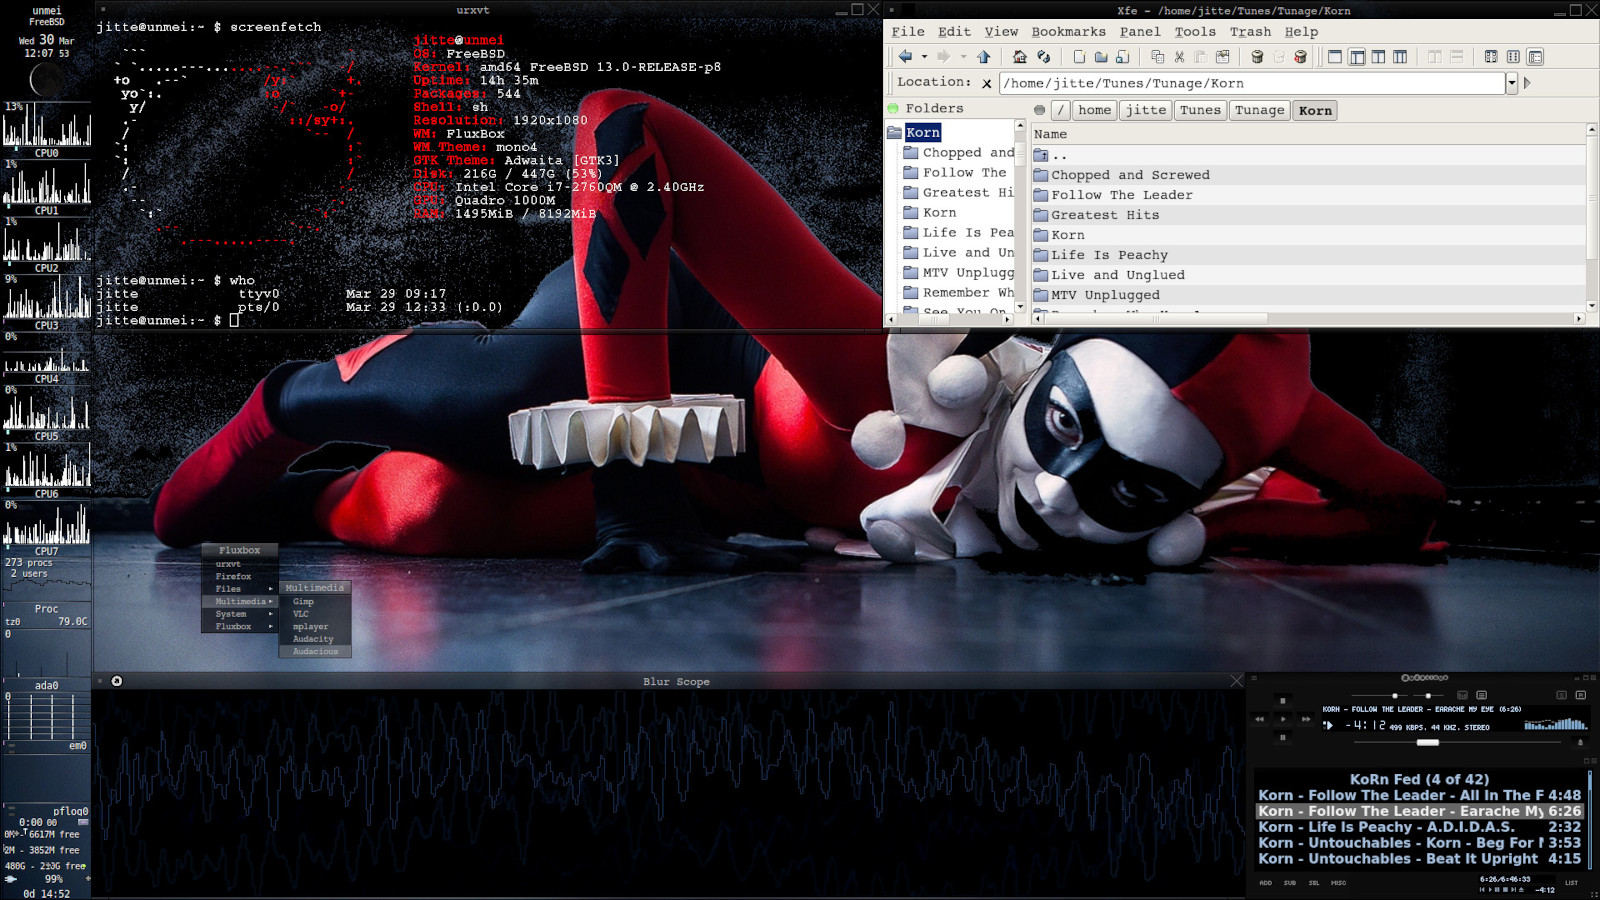Move selection to trash can
The width and height of the screenshot is (1600, 900).
pos(1257,57)
